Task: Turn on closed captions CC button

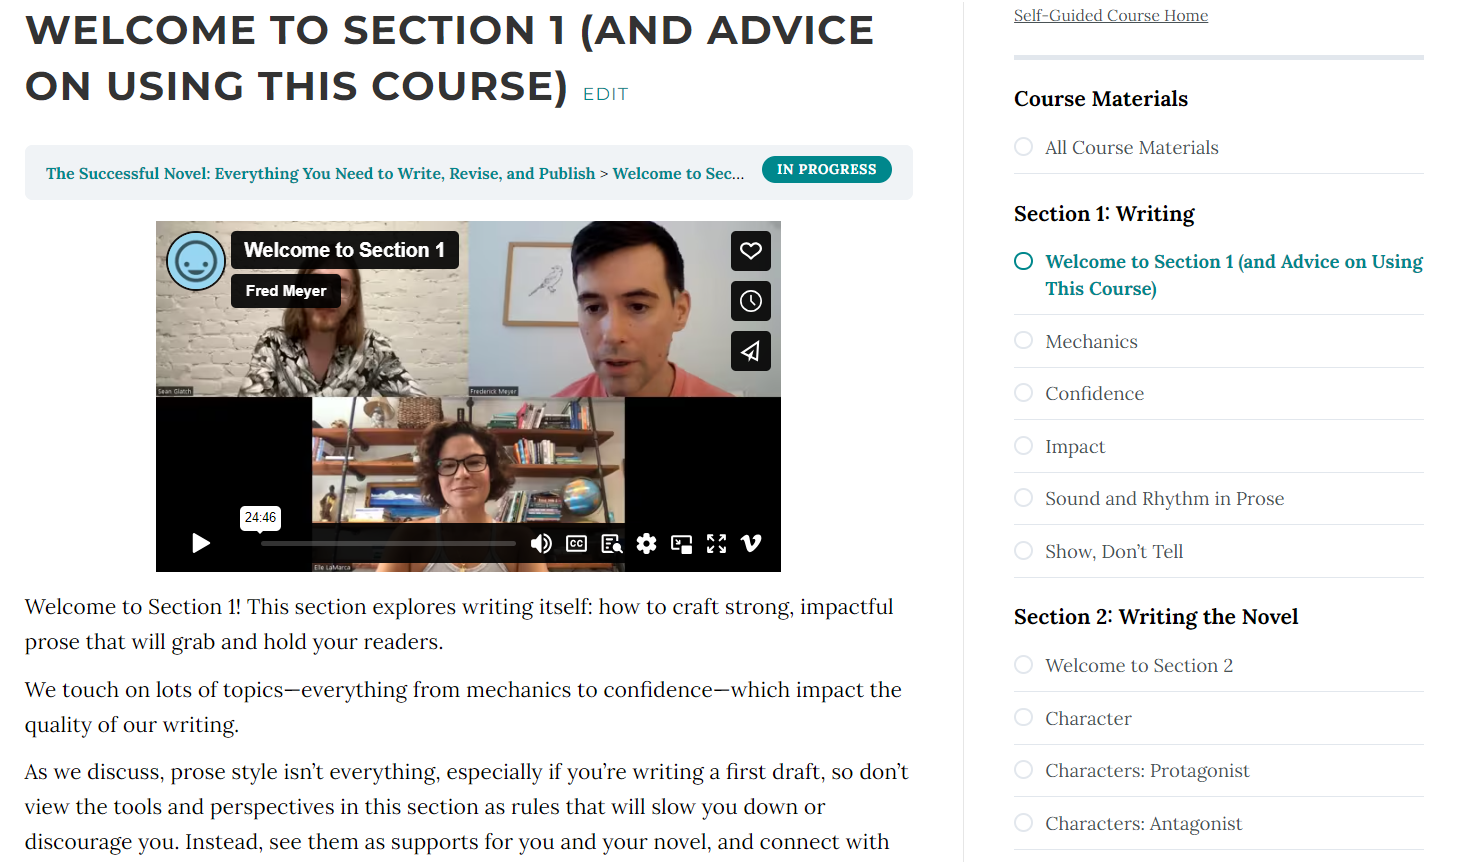Action: tap(577, 543)
